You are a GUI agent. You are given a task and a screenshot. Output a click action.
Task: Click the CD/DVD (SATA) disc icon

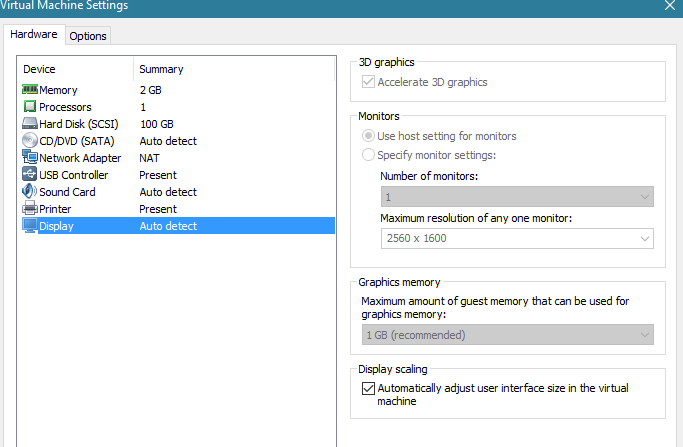coord(30,140)
